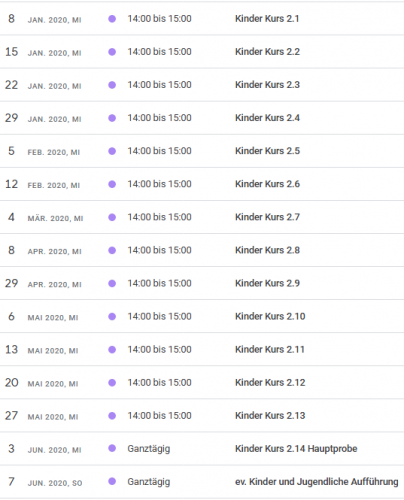This screenshot has width=404, height=500.
Task: Select Kinder Kurs 2.6 entry
Action: 267,184
